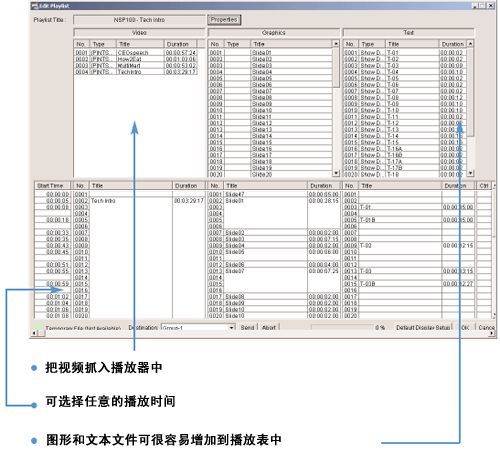This screenshot has height=454, width=500.
Task: Click the Properties button
Action: (224, 20)
